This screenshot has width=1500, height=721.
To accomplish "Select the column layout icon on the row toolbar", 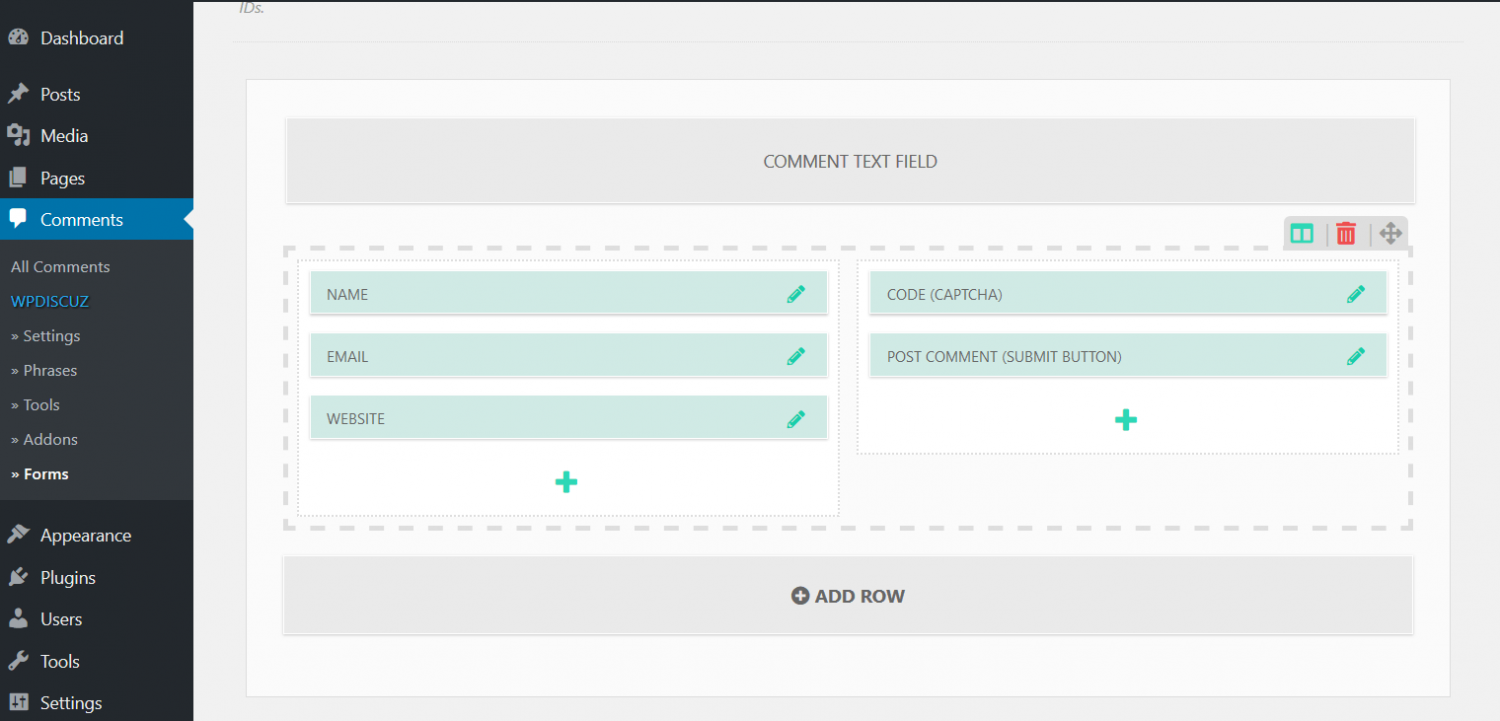I will [1301, 233].
